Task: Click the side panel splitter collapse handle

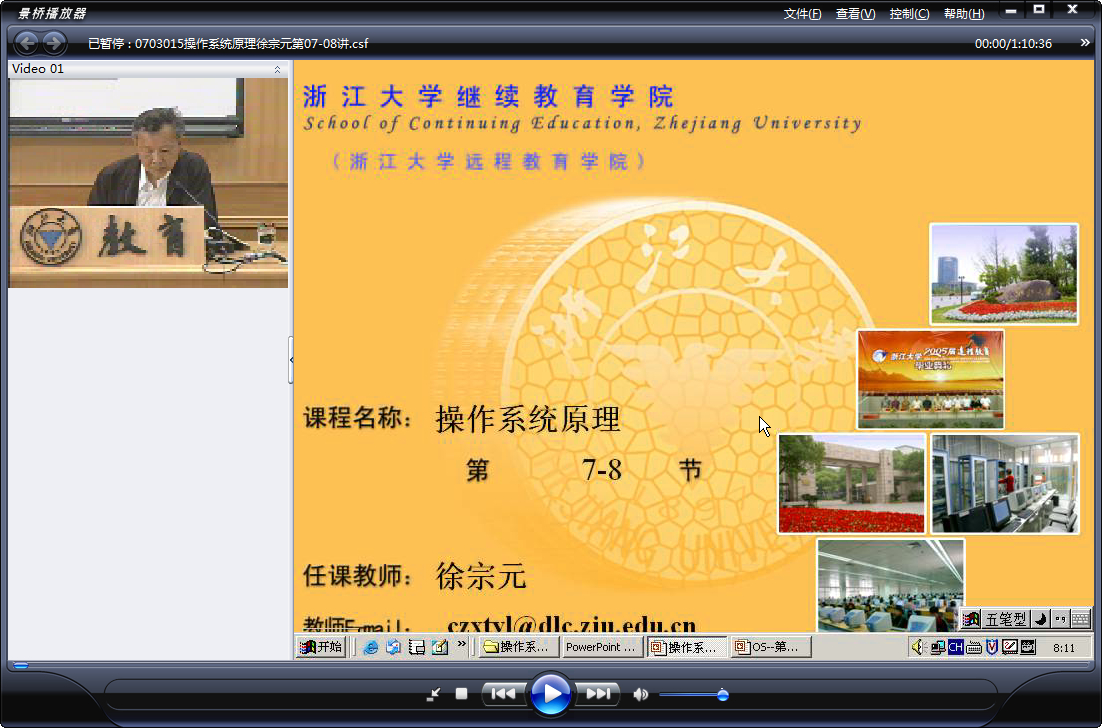Action: point(291,360)
